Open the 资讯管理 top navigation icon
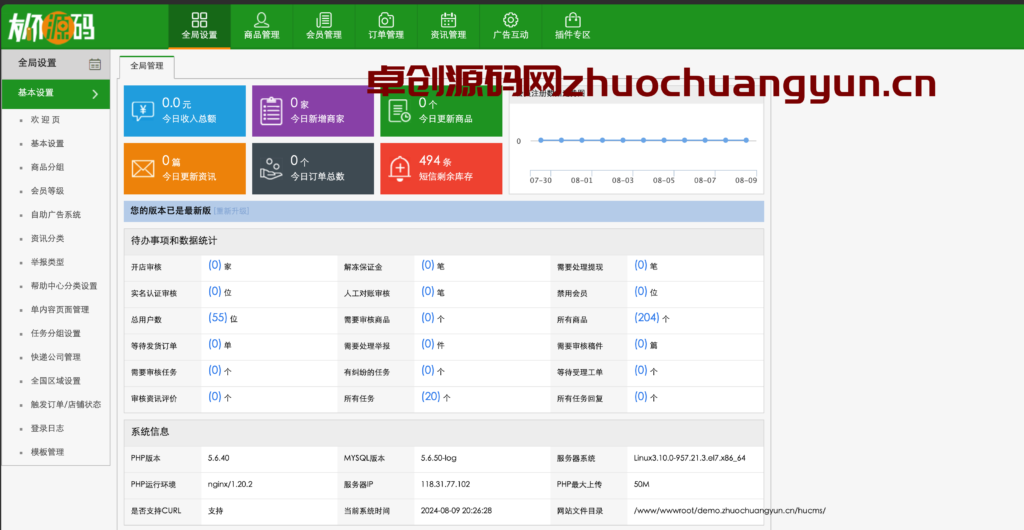Viewport: 1024px width, 530px height. [448, 20]
